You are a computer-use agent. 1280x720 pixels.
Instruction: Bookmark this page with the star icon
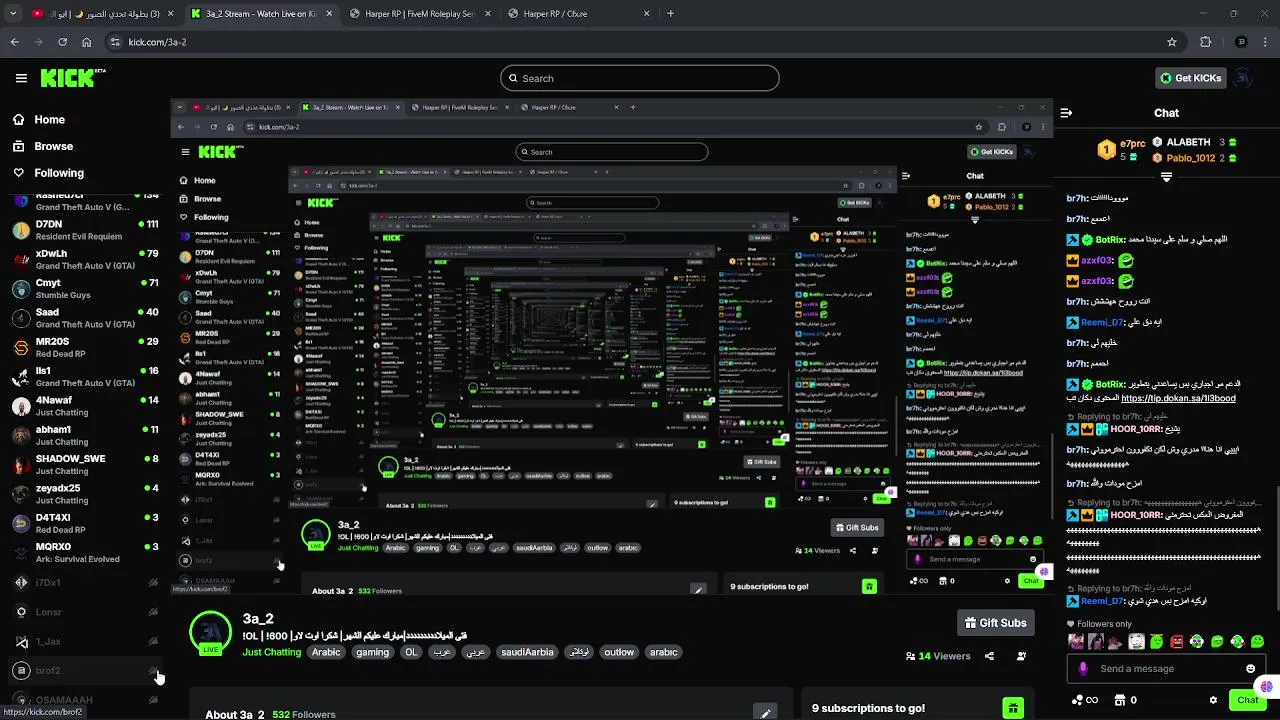point(1172,42)
